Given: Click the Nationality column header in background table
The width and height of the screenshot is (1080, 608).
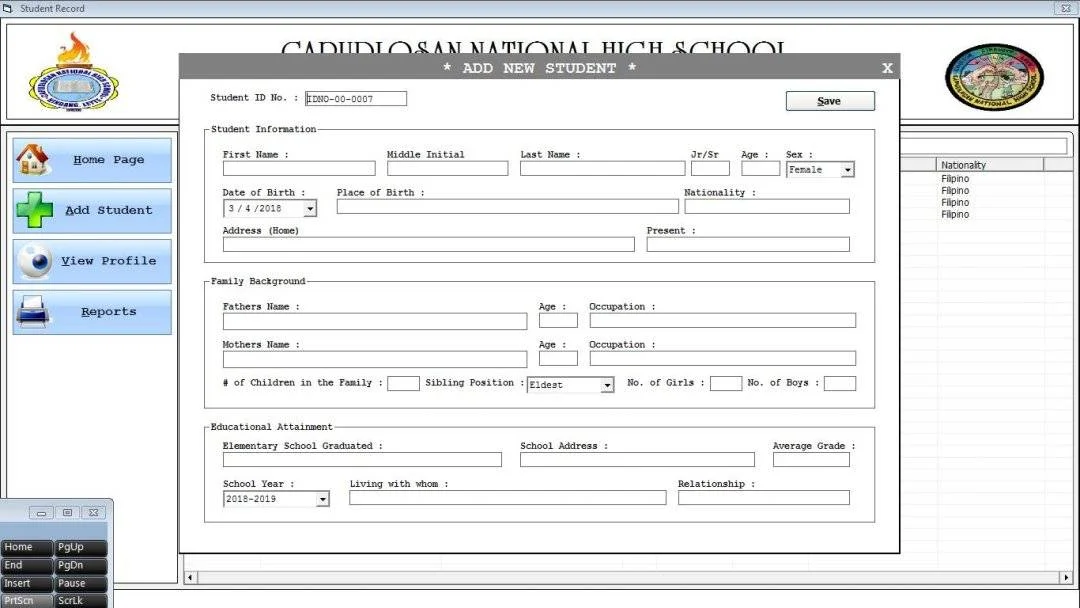Looking at the screenshot, I should pos(990,165).
